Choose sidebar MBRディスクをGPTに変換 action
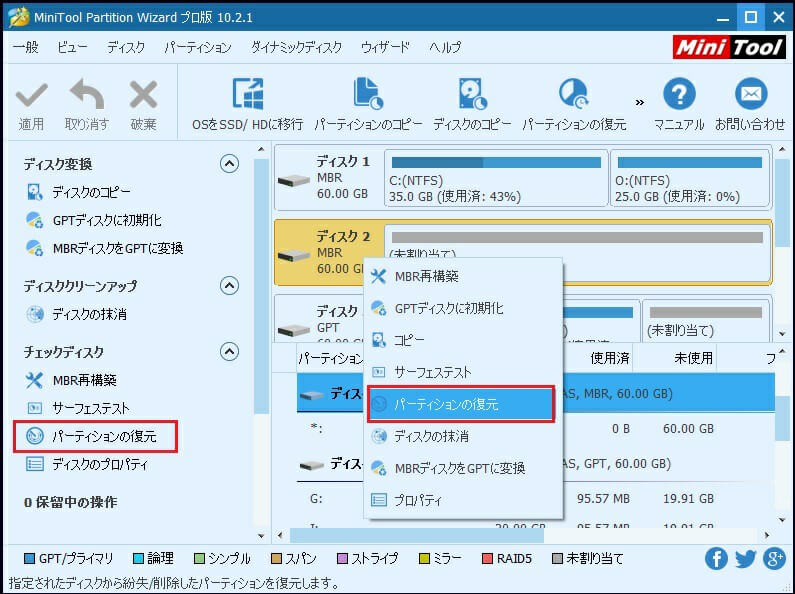Screen dimensions: 795x594 pos(104,248)
